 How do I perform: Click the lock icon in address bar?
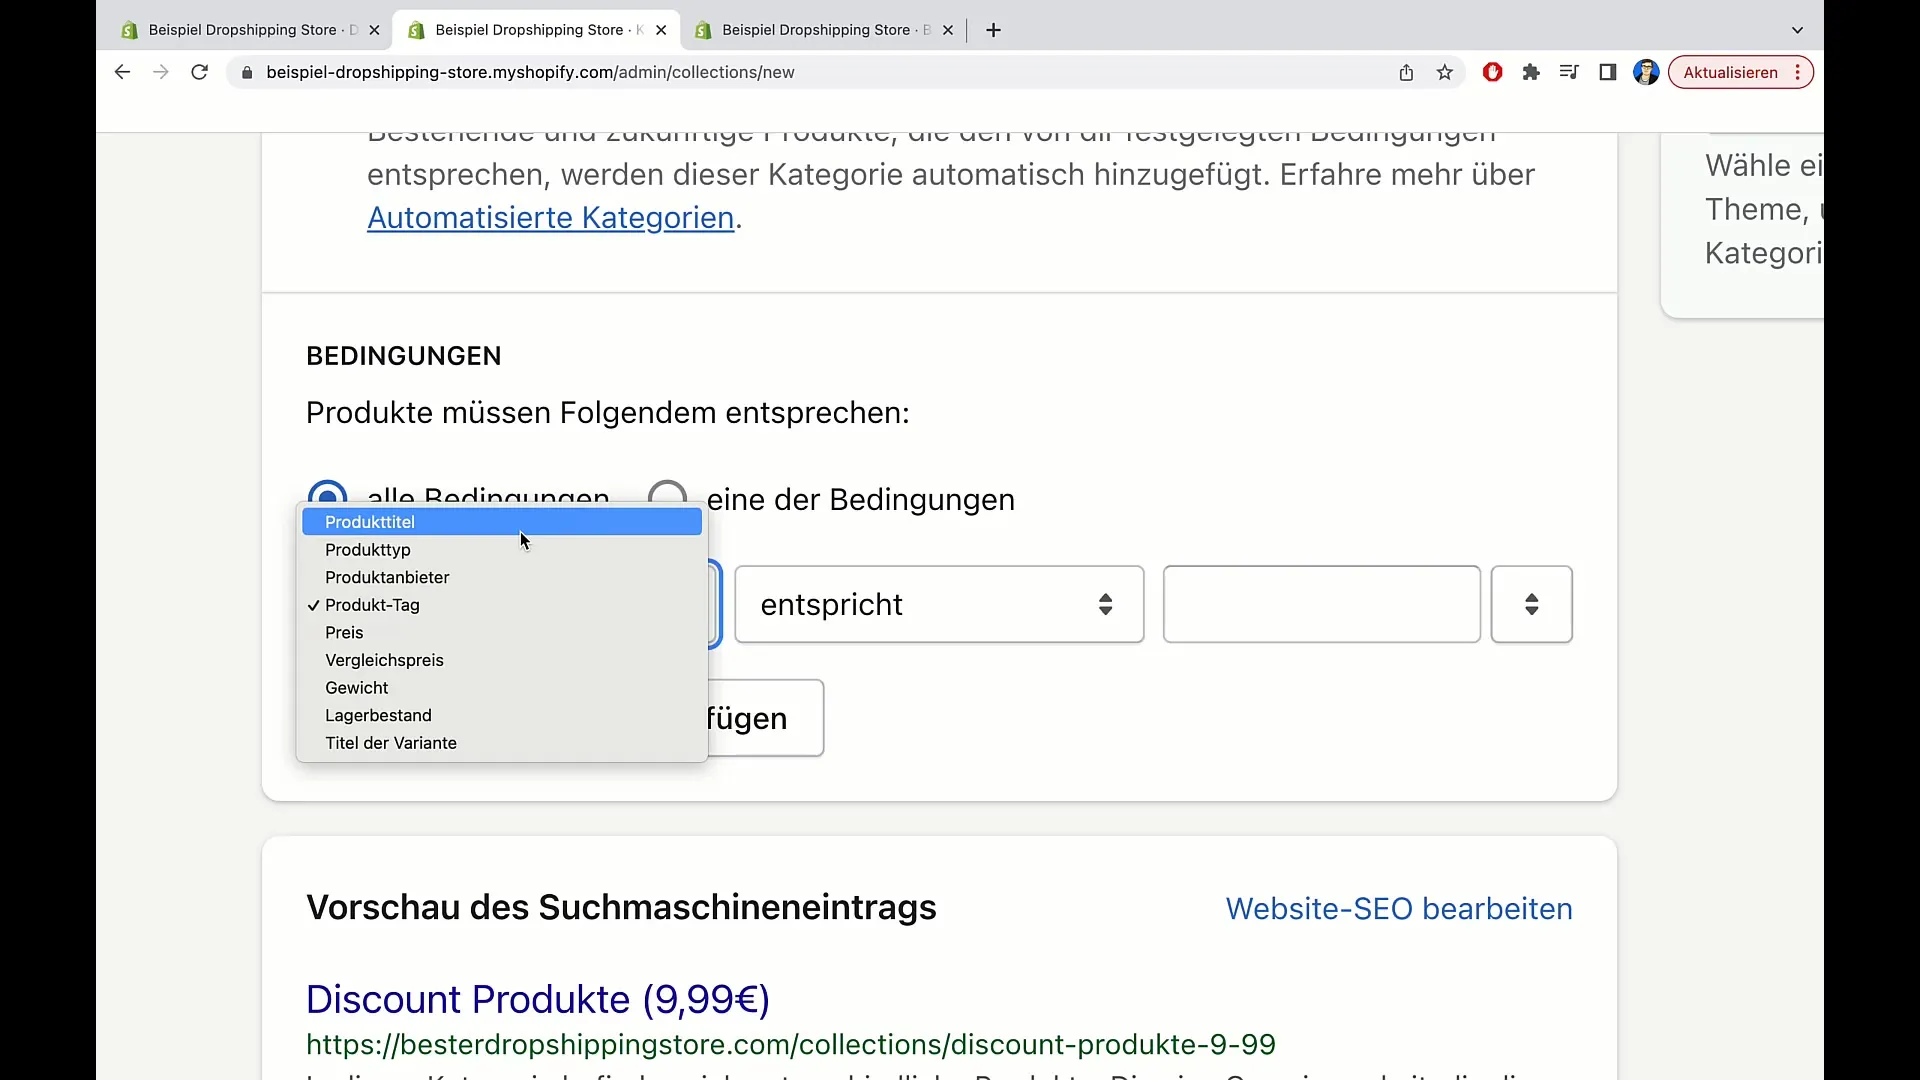[x=247, y=72]
